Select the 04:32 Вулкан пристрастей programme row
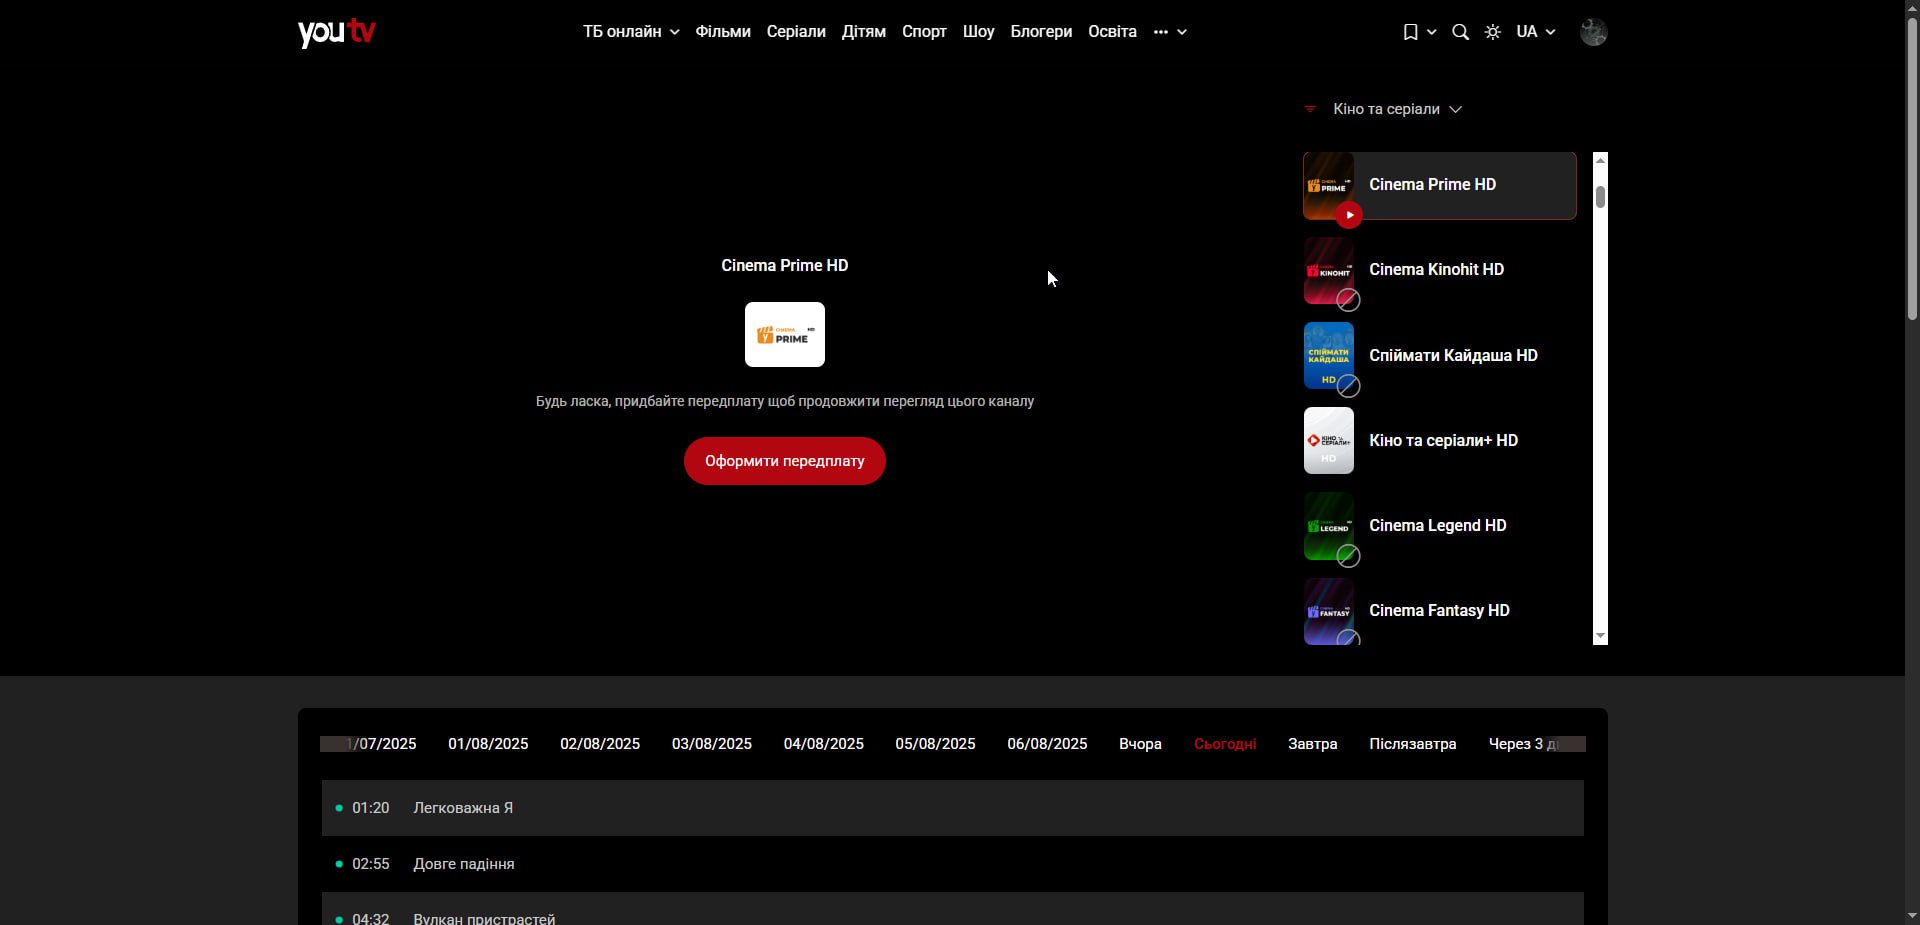 click(x=953, y=909)
